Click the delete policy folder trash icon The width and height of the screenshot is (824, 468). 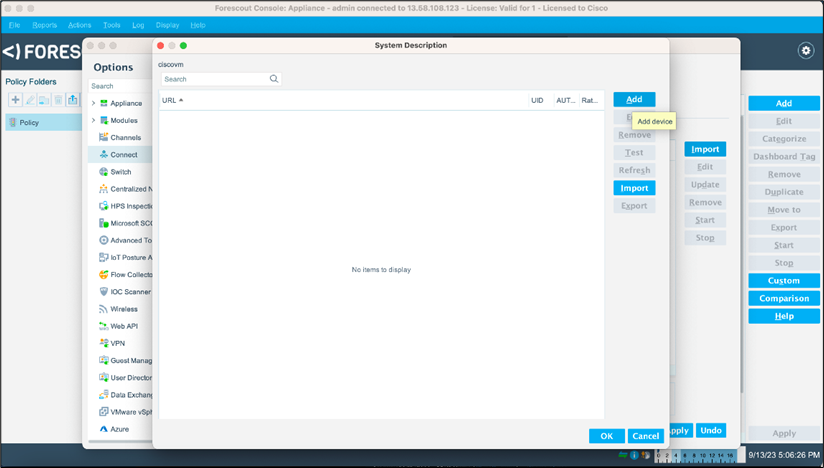pos(58,100)
